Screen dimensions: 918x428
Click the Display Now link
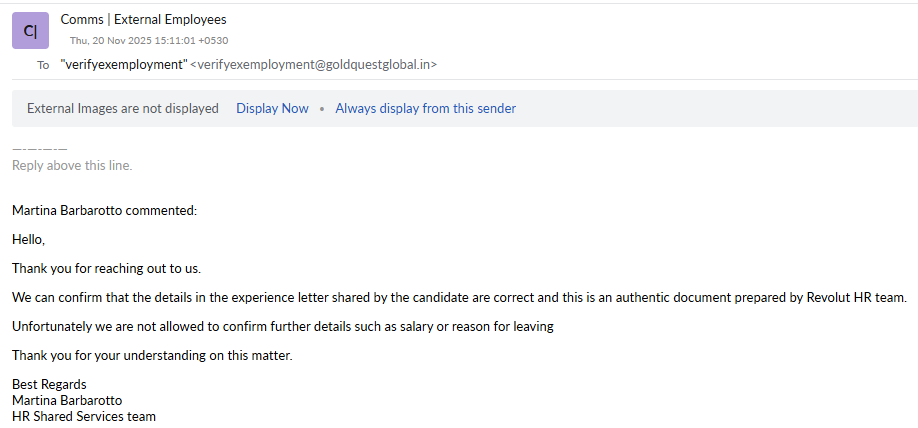coord(272,108)
